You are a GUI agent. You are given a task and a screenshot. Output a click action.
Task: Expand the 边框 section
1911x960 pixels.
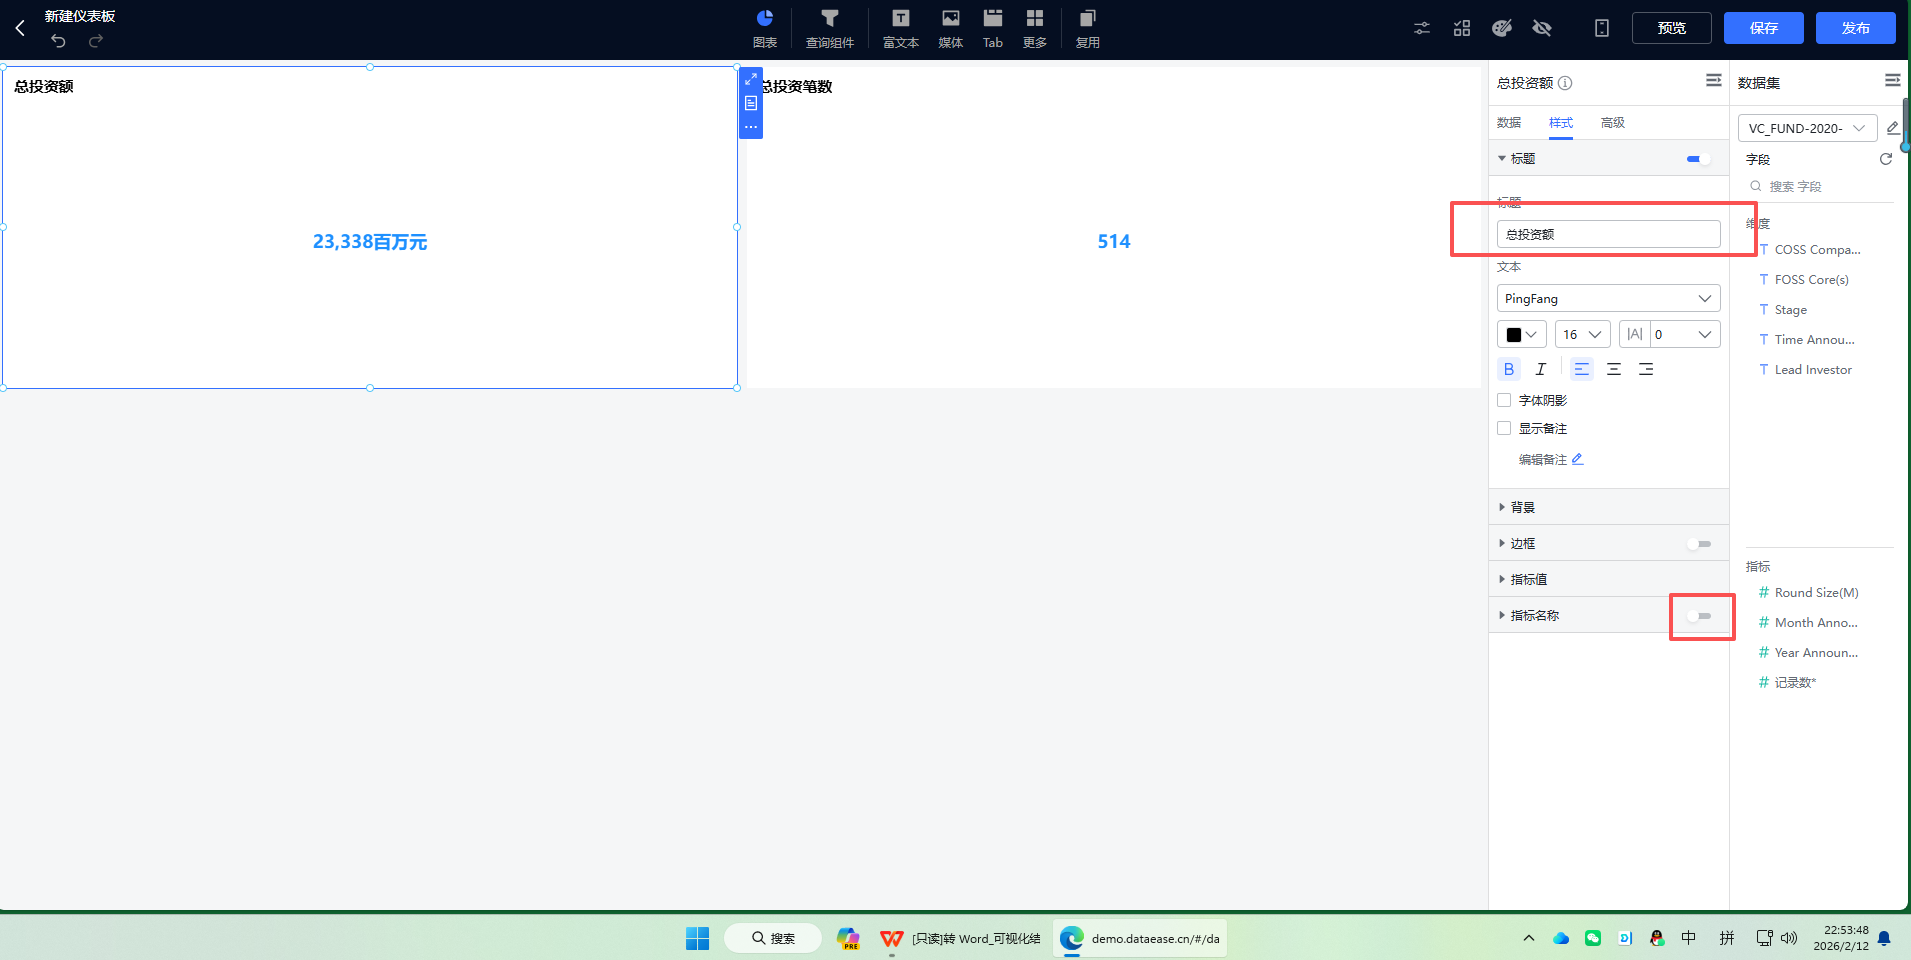[1502, 543]
